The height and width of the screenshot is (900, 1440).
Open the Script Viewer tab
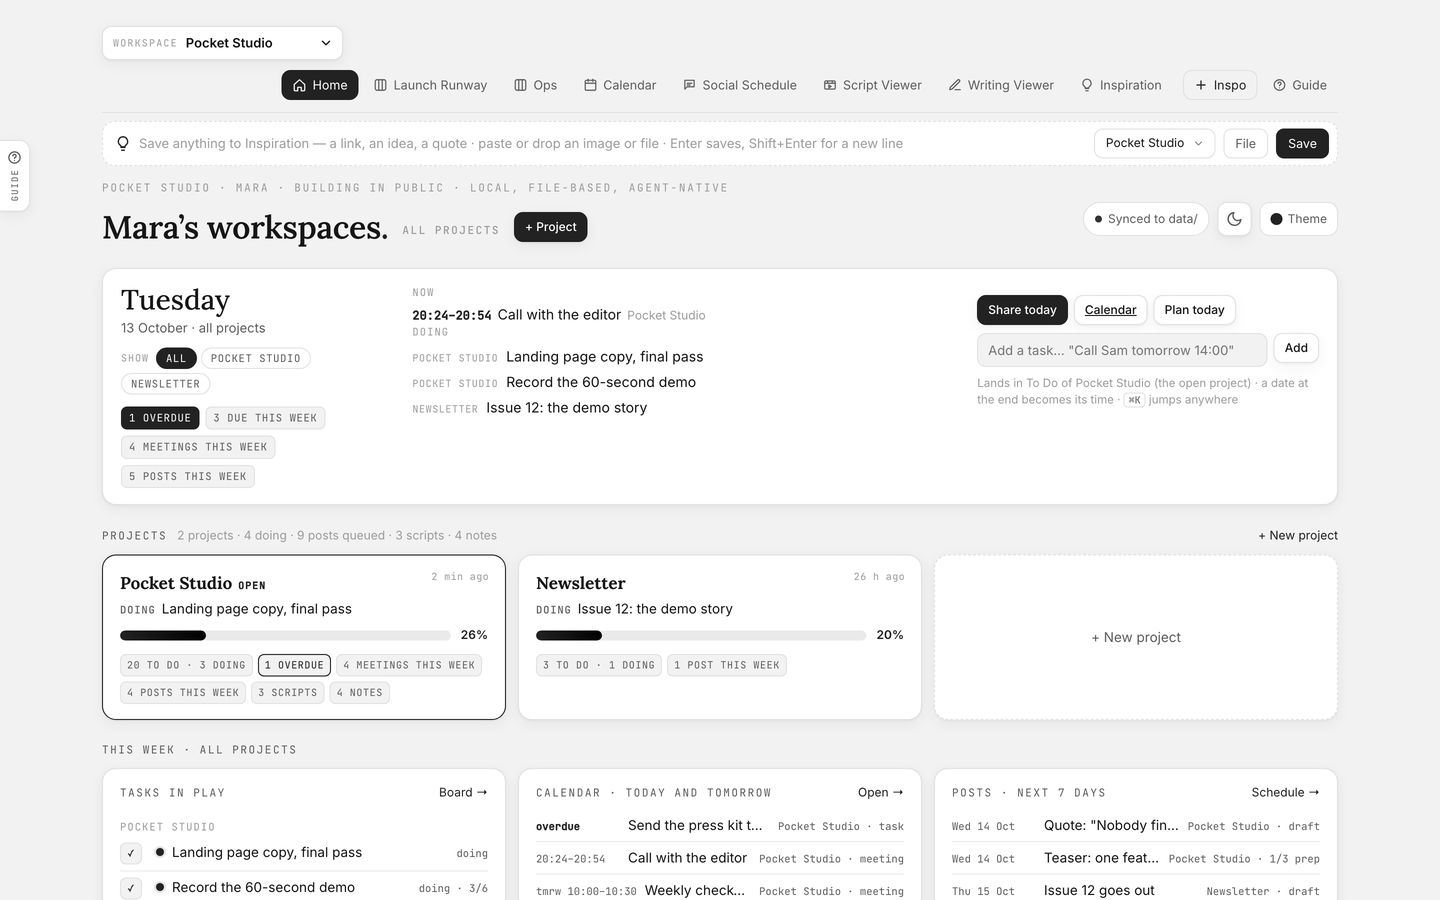[x=872, y=85]
